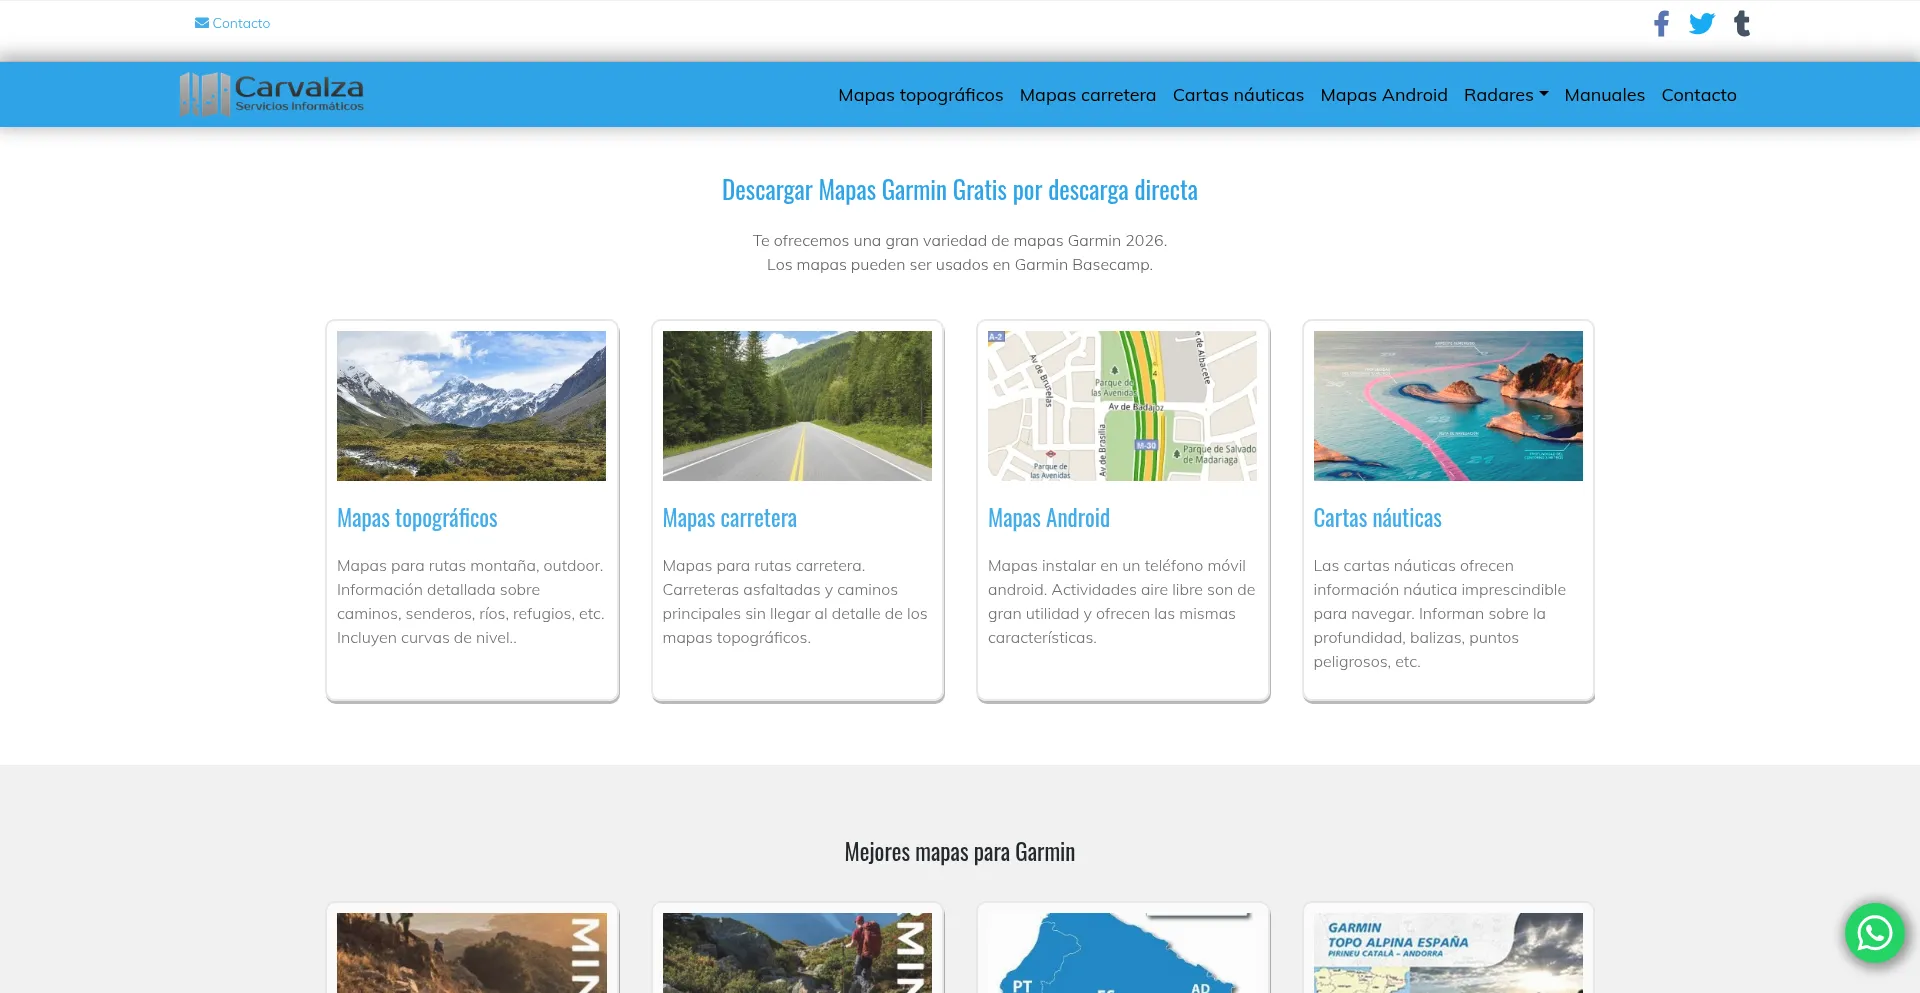Open the Cartas náuticas card heading
This screenshot has height=993, width=1920.
tap(1377, 518)
